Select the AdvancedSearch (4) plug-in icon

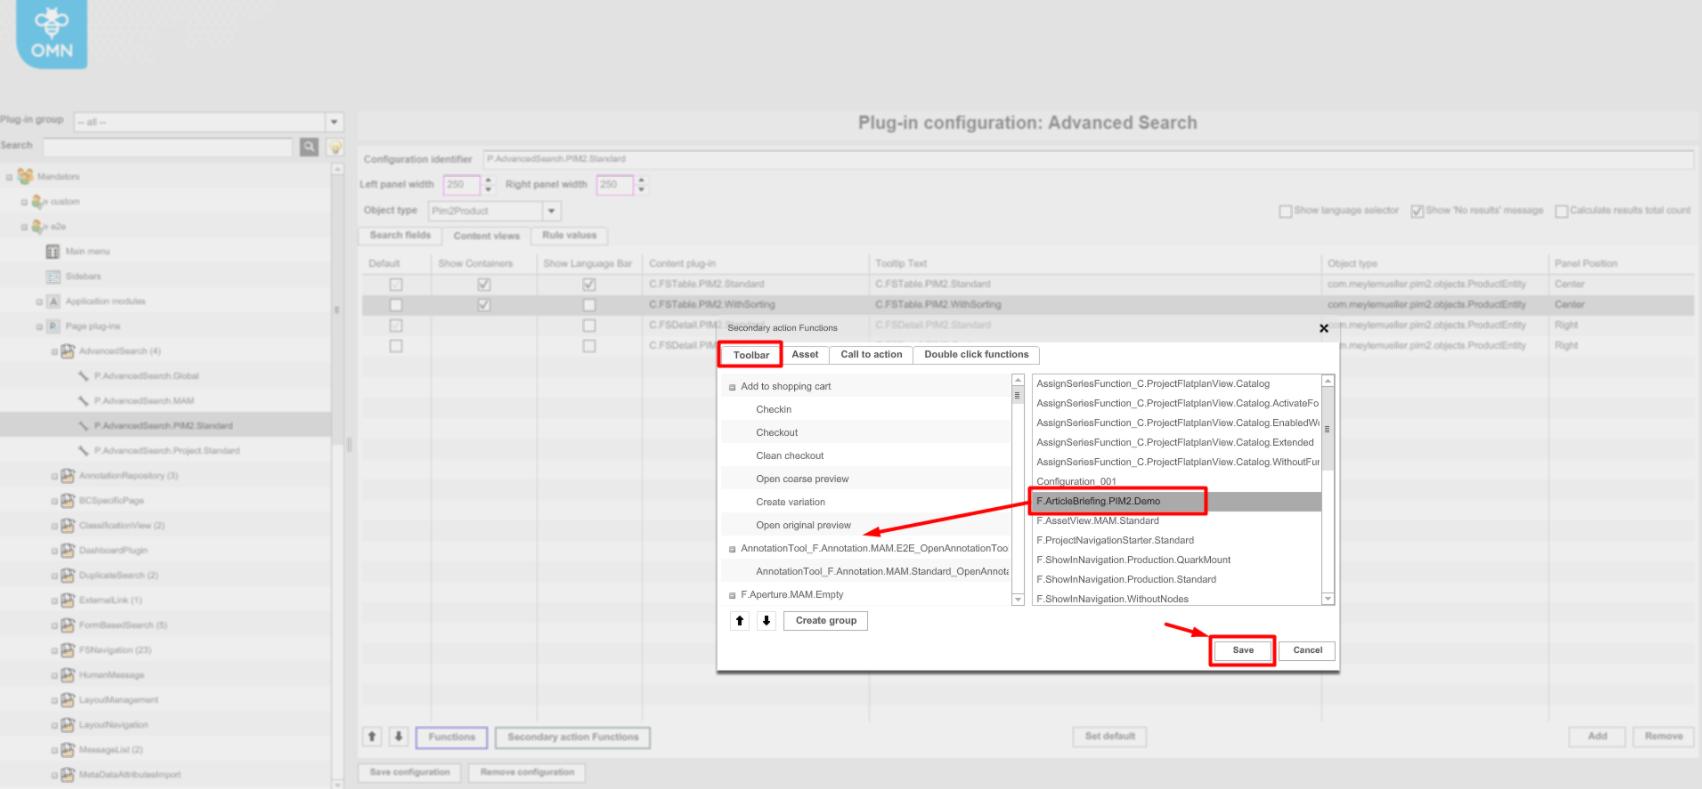pos(68,351)
